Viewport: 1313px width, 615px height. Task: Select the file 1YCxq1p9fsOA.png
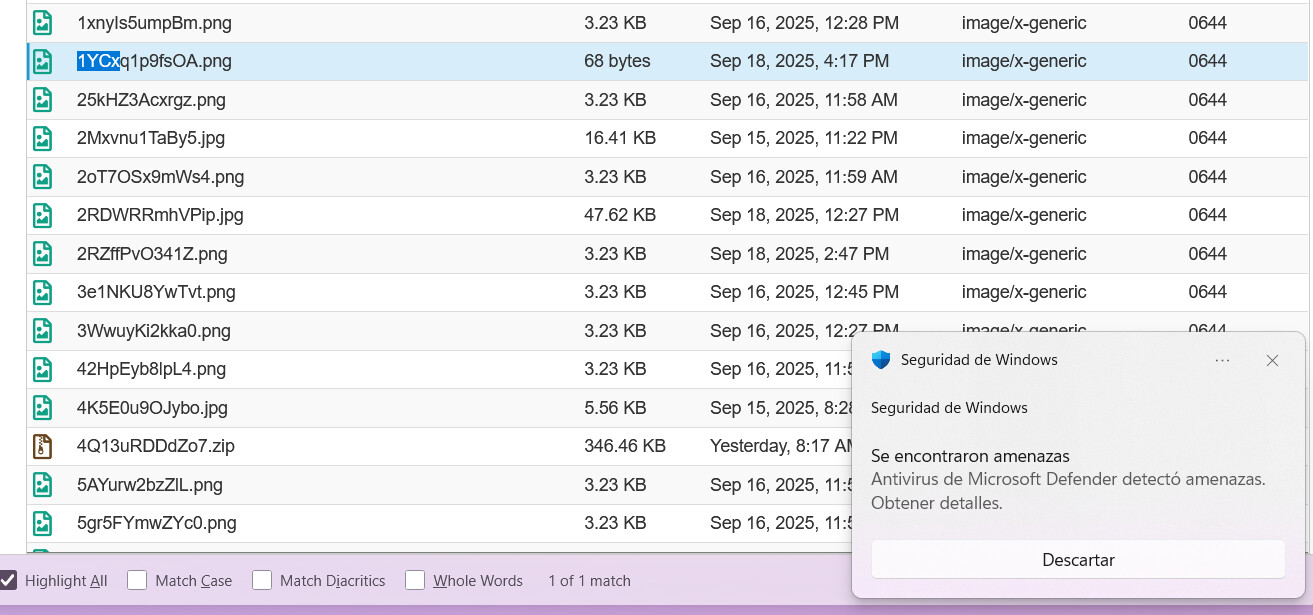click(x=154, y=61)
